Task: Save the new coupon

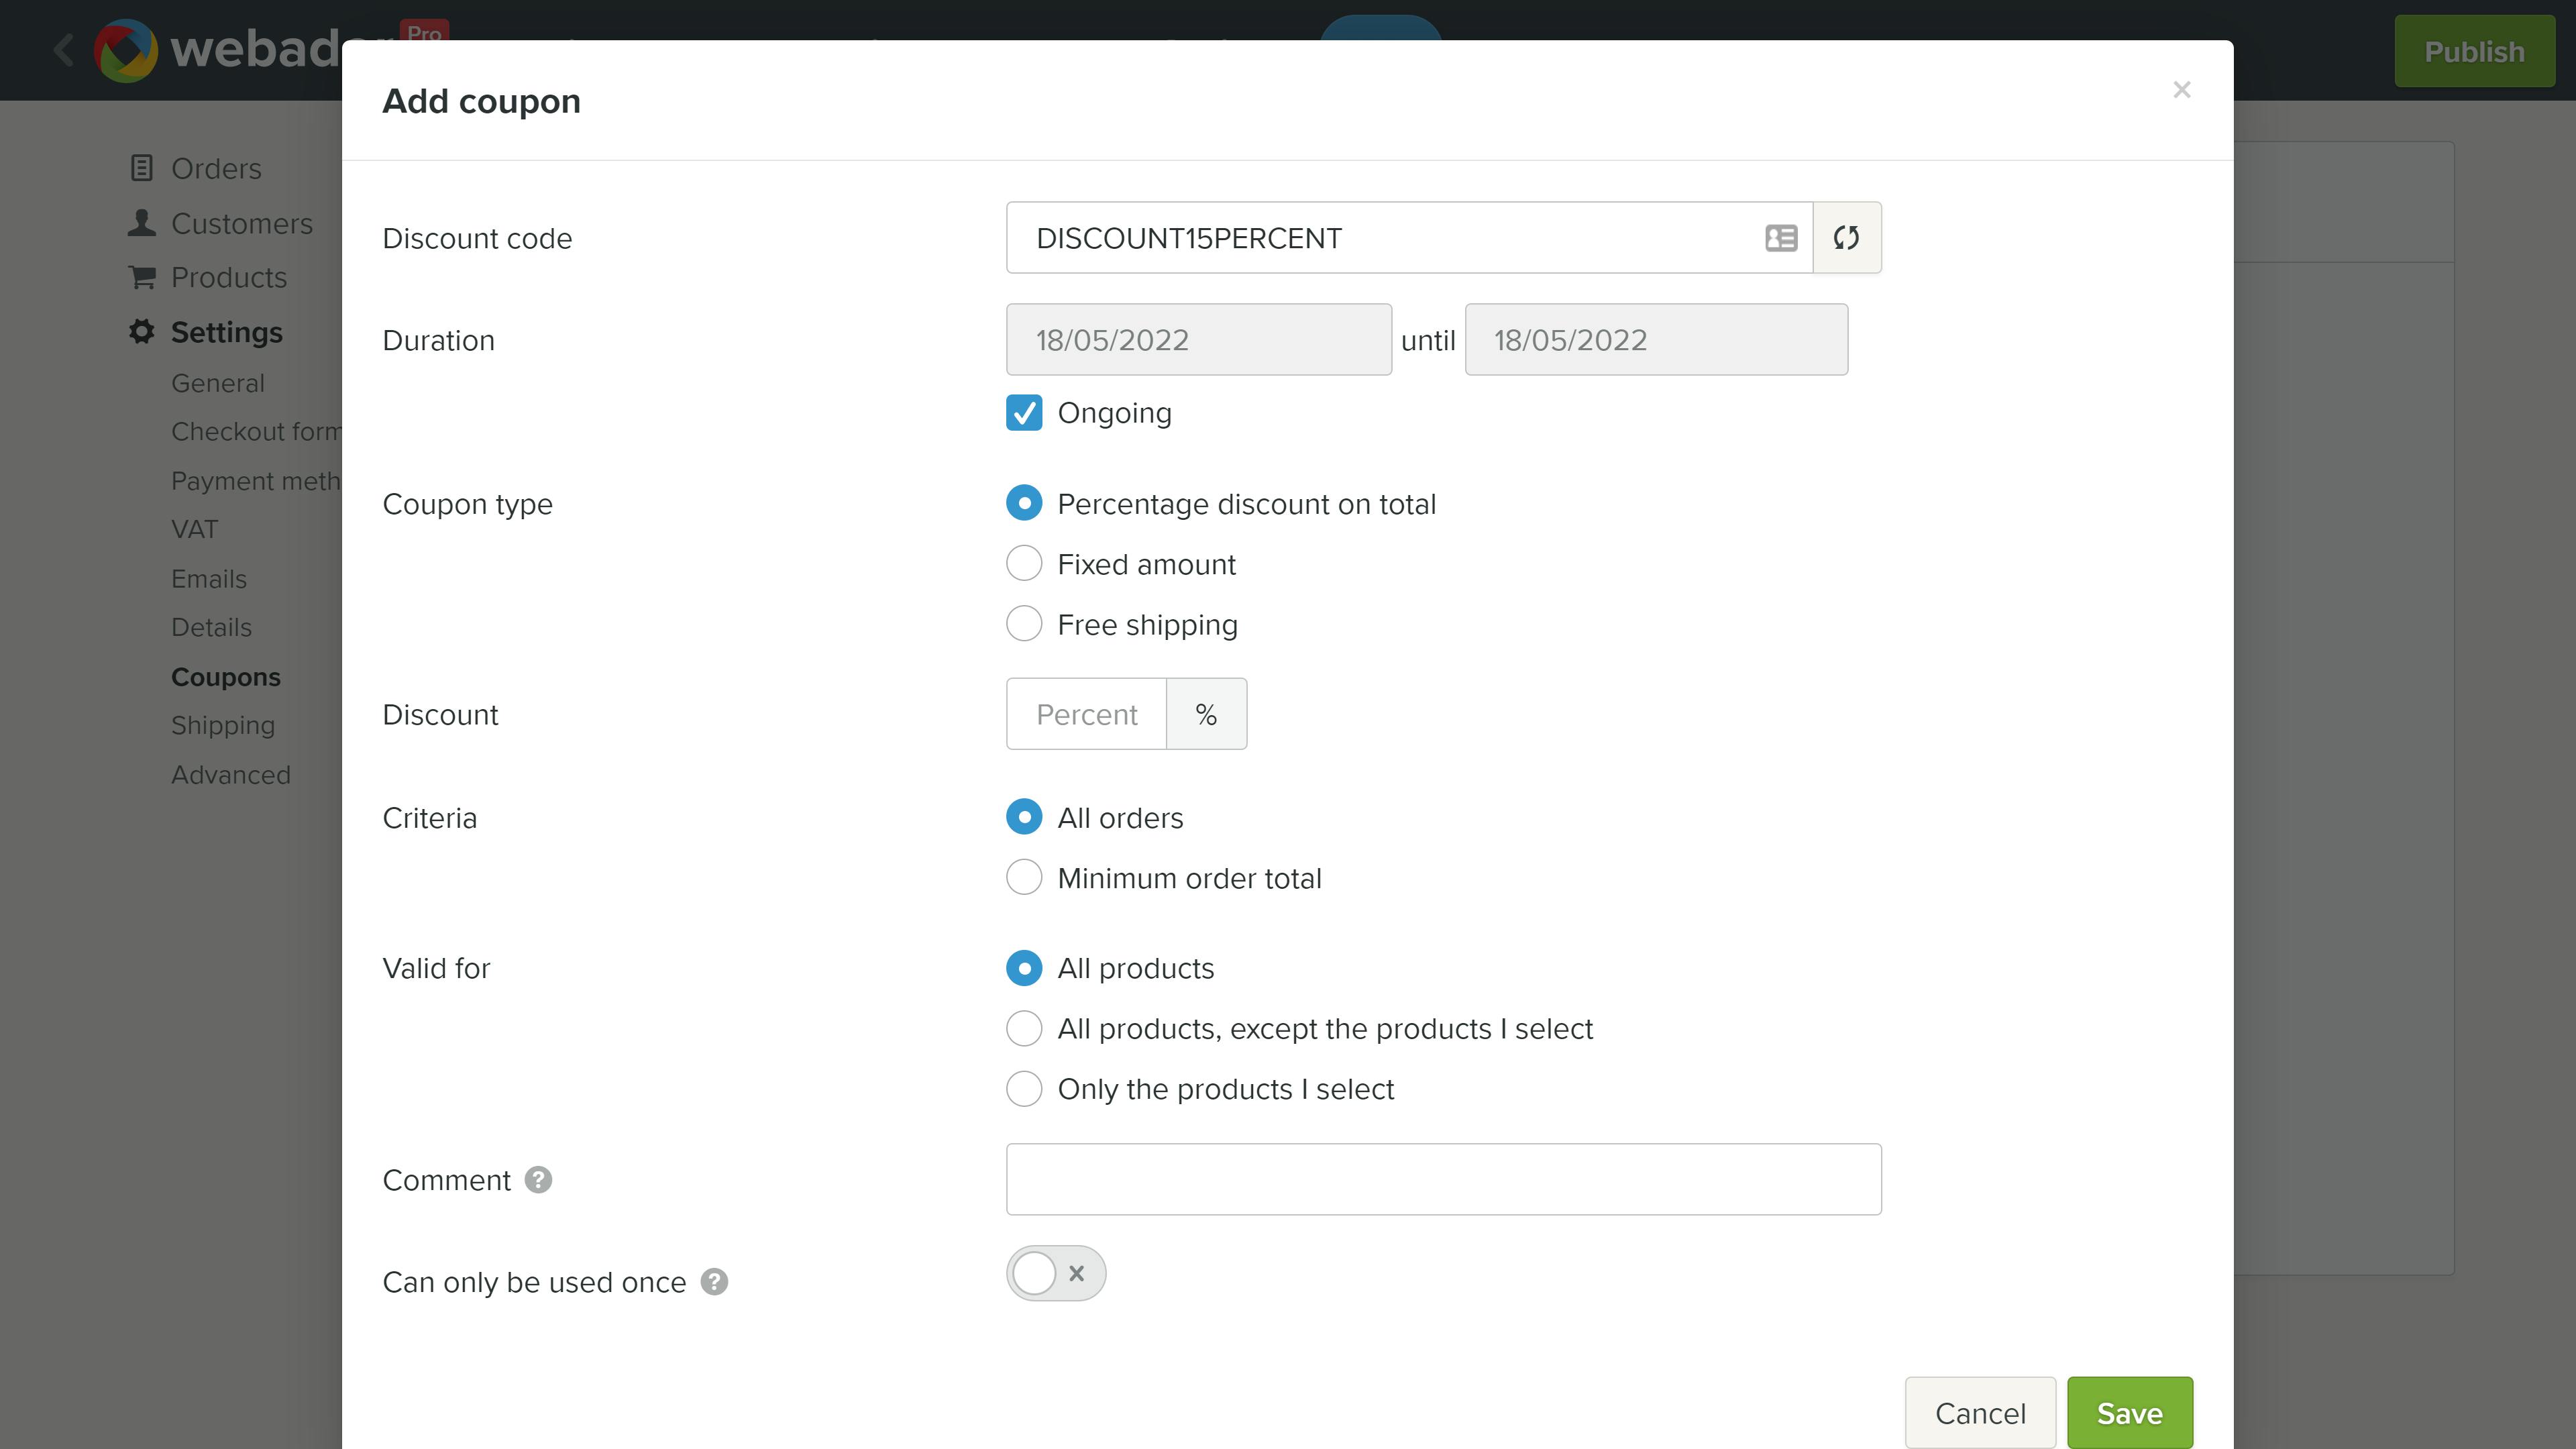Action: coord(2129,1412)
